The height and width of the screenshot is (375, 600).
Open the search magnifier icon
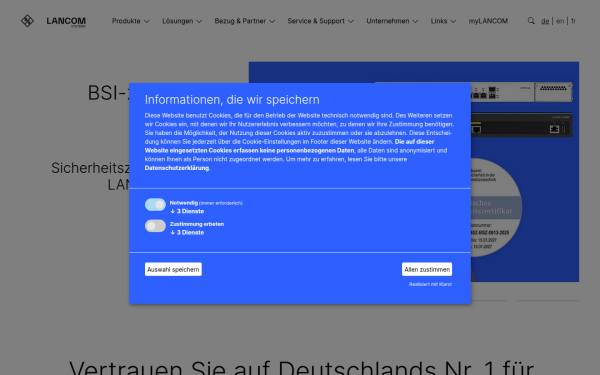point(531,21)
